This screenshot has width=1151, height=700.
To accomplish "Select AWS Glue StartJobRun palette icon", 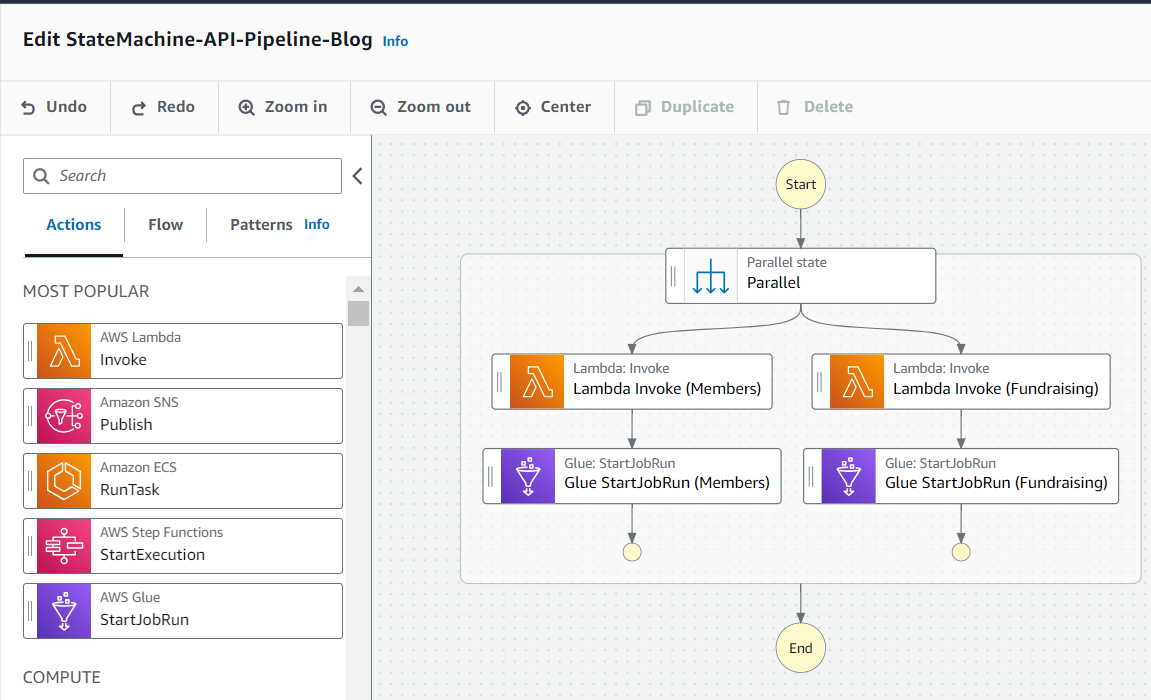I will point(64,611).
